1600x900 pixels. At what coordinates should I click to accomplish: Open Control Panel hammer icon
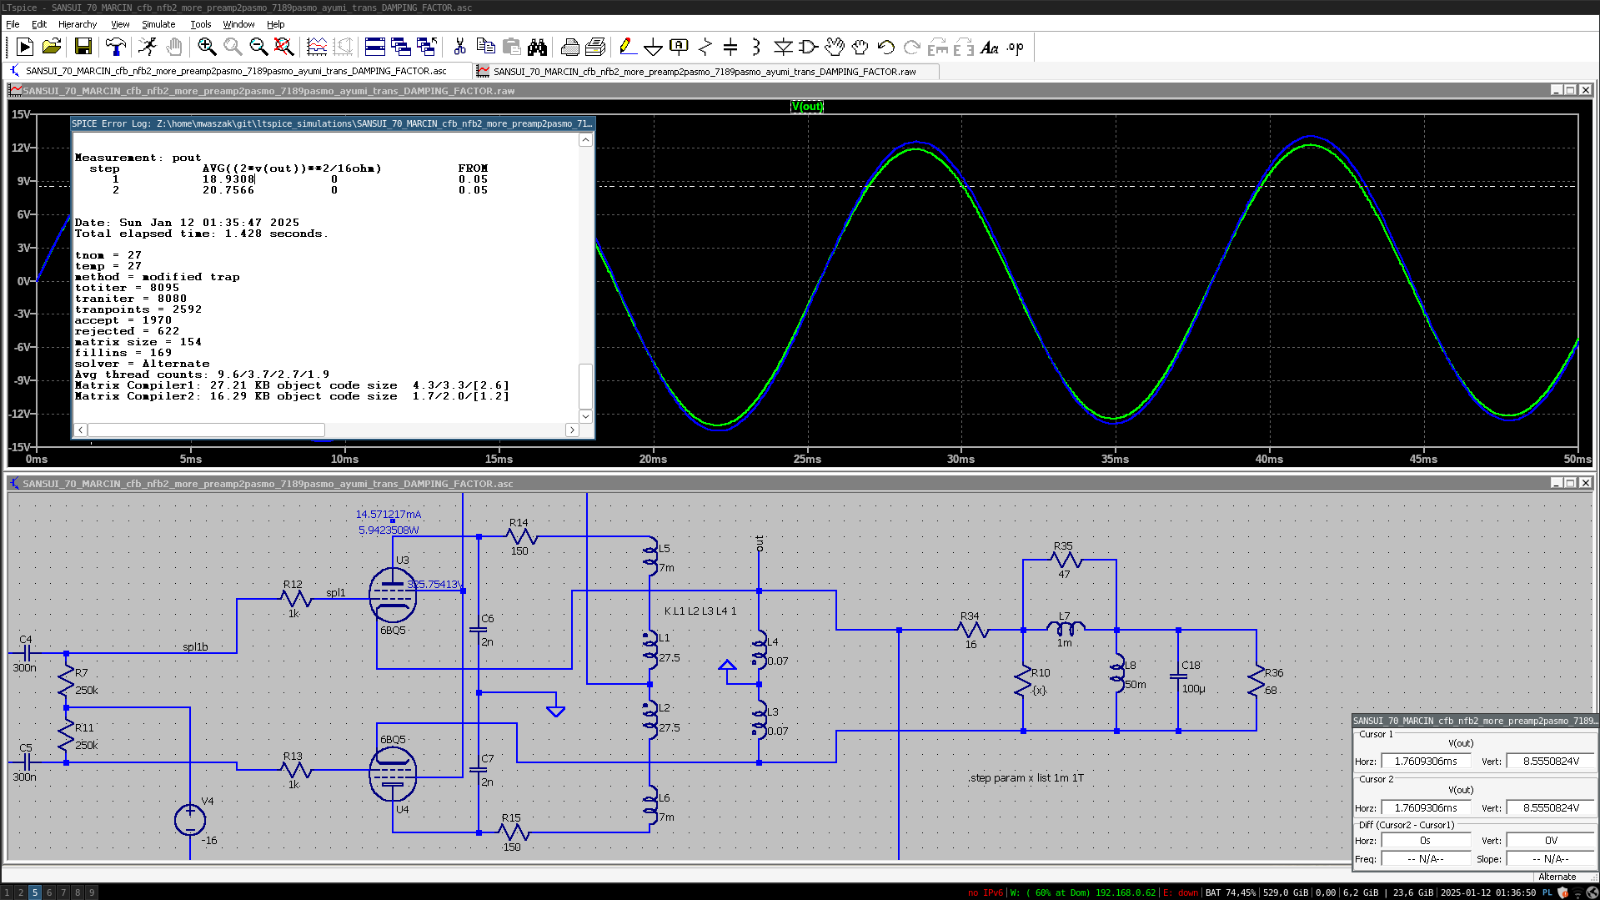[x=115, y=46]
